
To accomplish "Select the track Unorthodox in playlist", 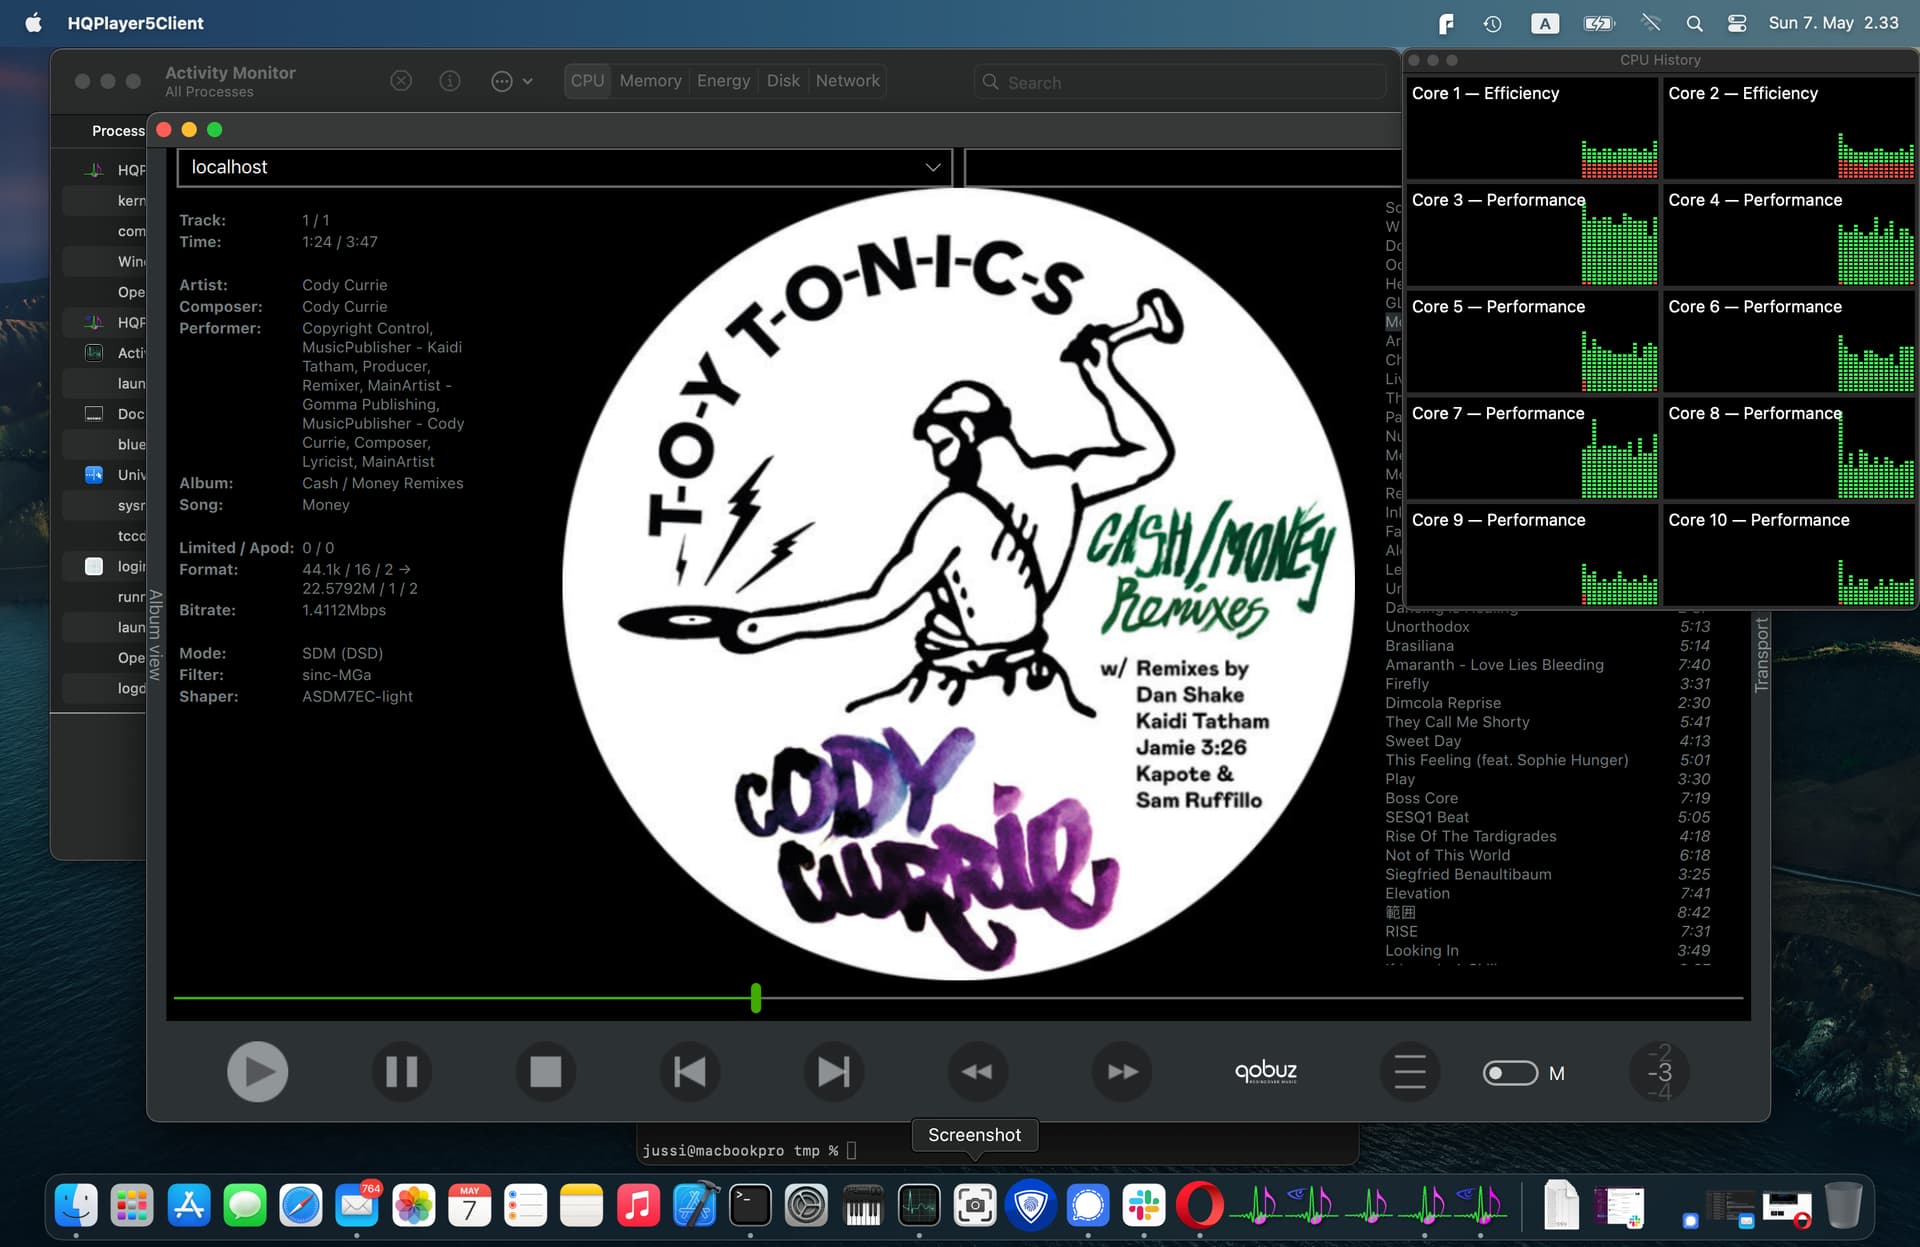I will pos(1547,627).
